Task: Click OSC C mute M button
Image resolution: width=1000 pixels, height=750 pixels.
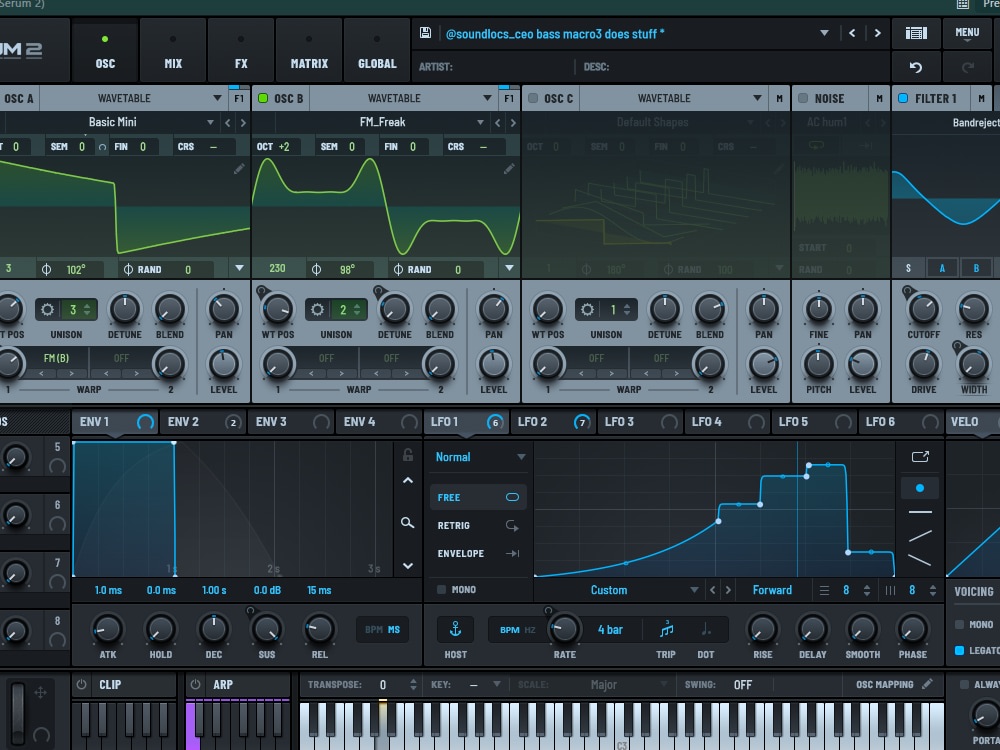Action: (779, 98)
